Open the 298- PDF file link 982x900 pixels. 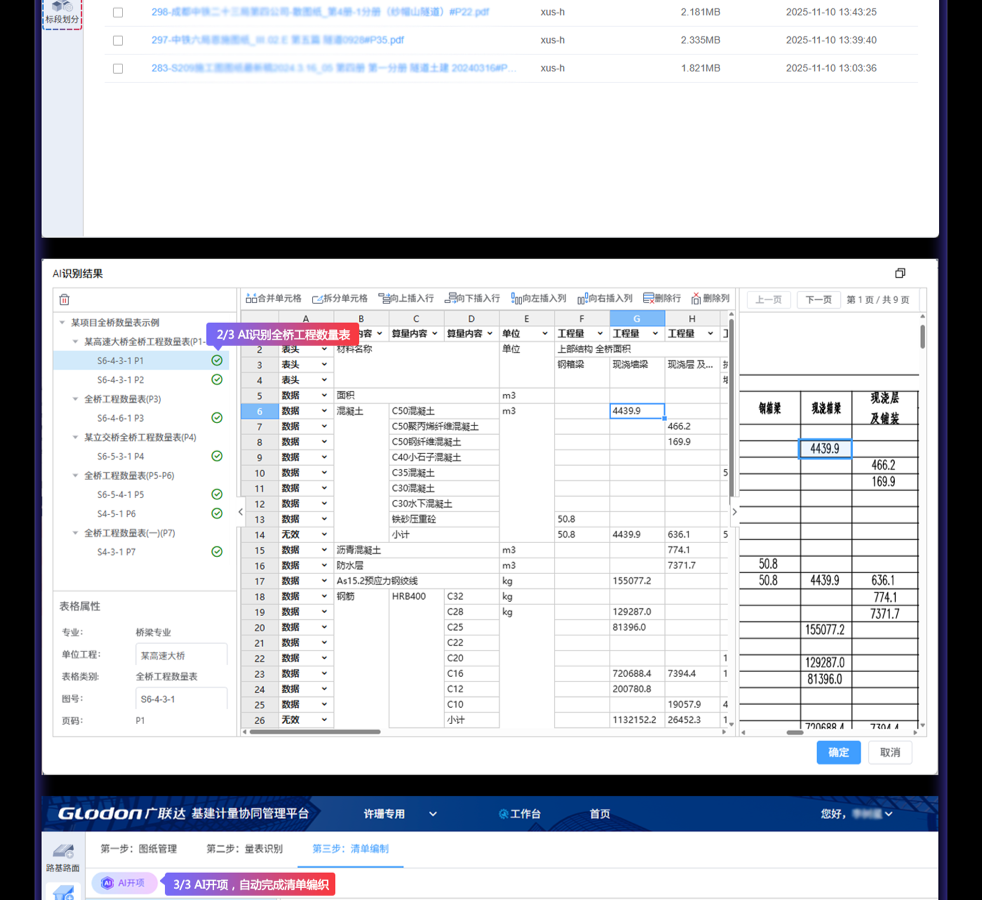(320, 12)
